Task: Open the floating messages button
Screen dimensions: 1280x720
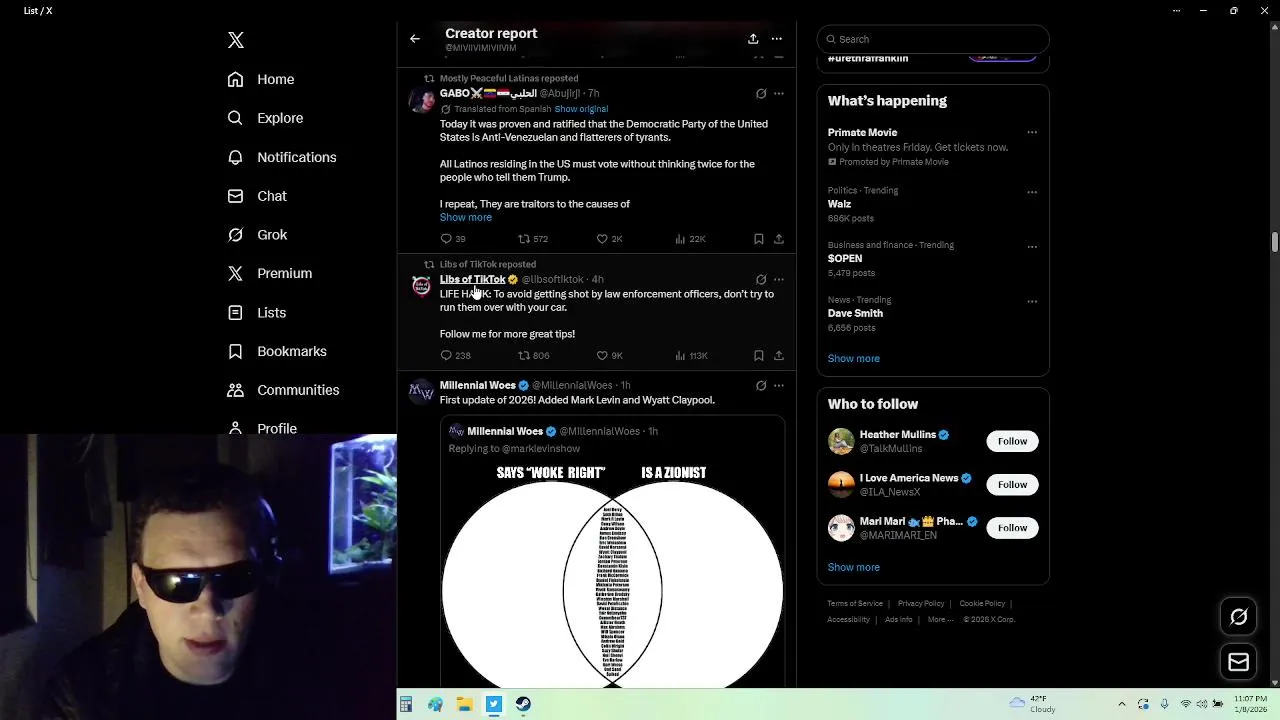Action: [x=1239, y=662]
